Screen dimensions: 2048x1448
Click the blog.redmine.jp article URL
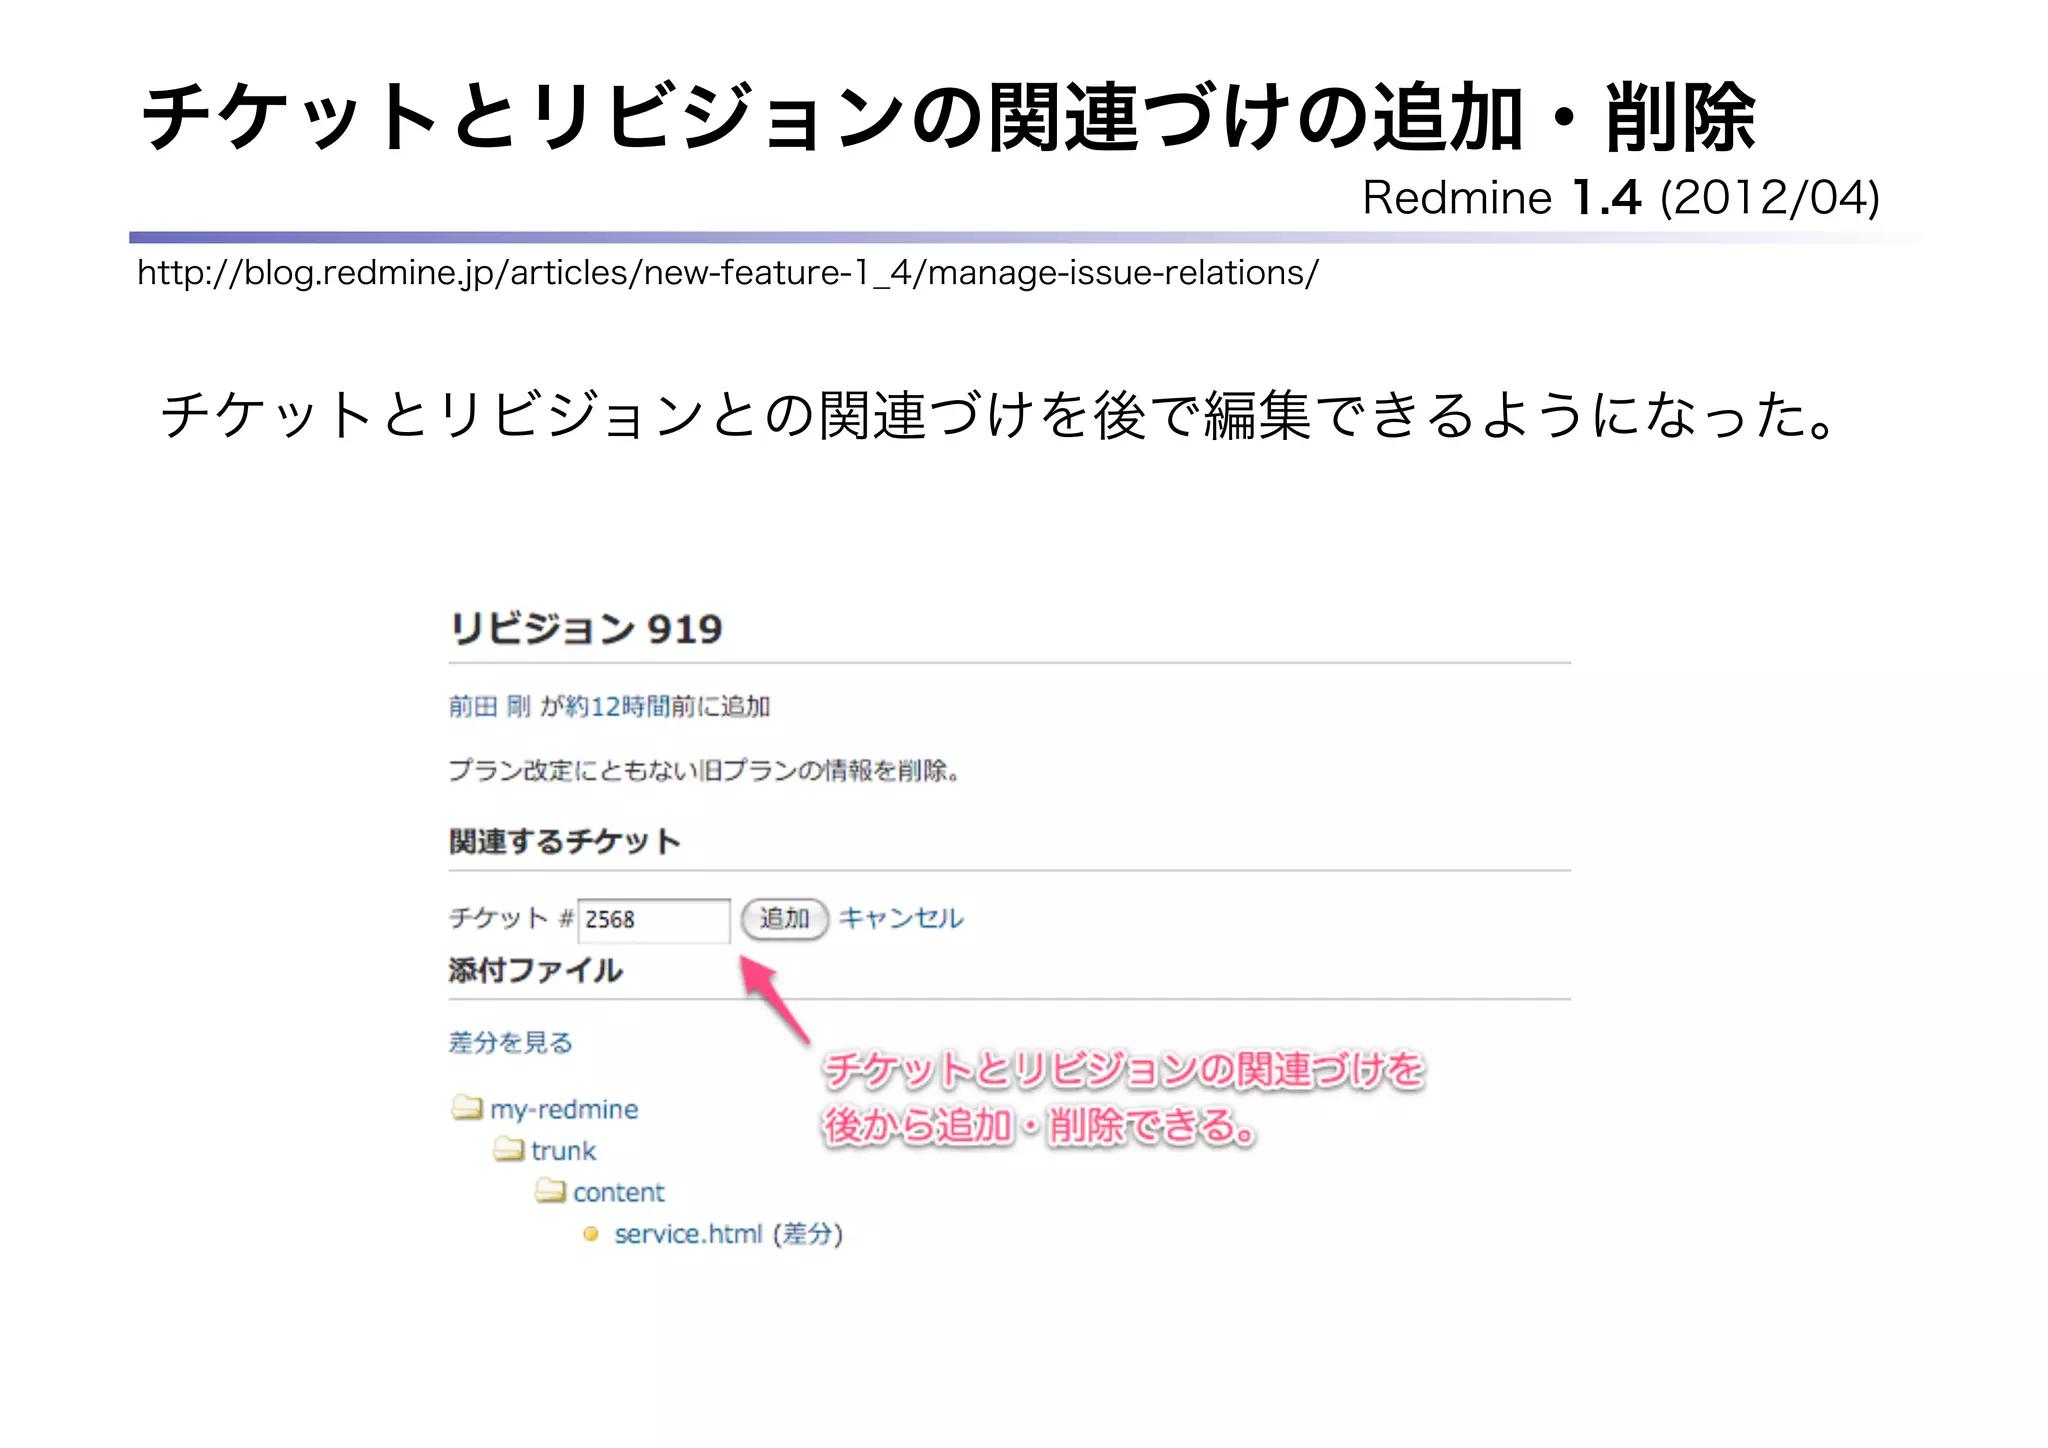click(728, 273)
